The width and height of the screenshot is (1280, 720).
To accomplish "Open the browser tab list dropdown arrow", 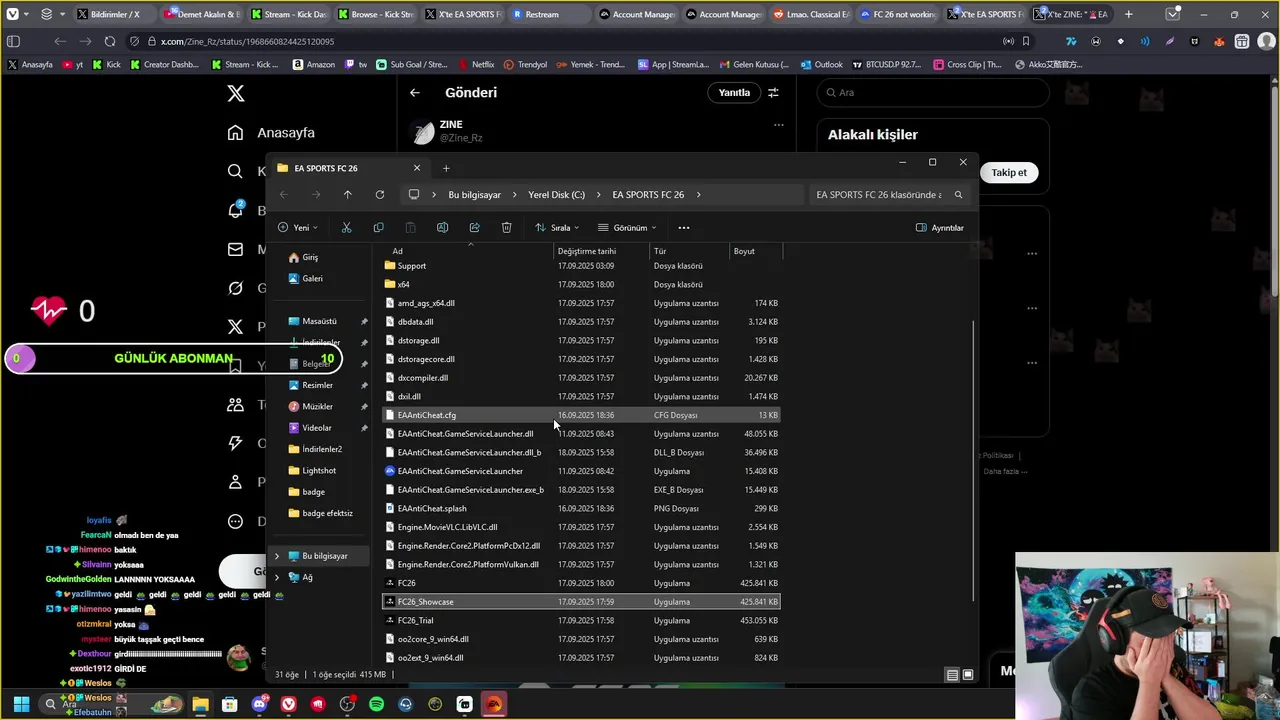I will pos(1173,14).
